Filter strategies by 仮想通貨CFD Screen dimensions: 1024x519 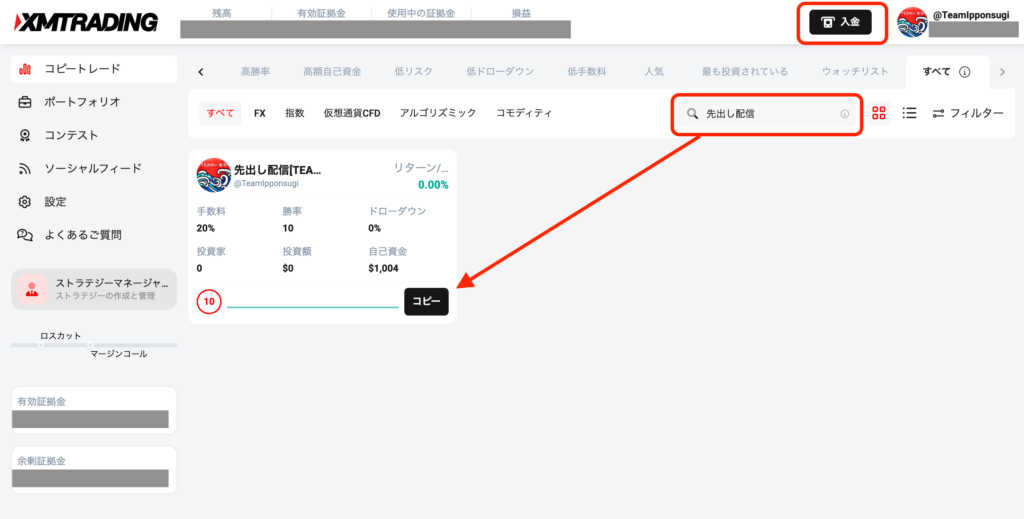pyautogui.click(x=352, y=113)
